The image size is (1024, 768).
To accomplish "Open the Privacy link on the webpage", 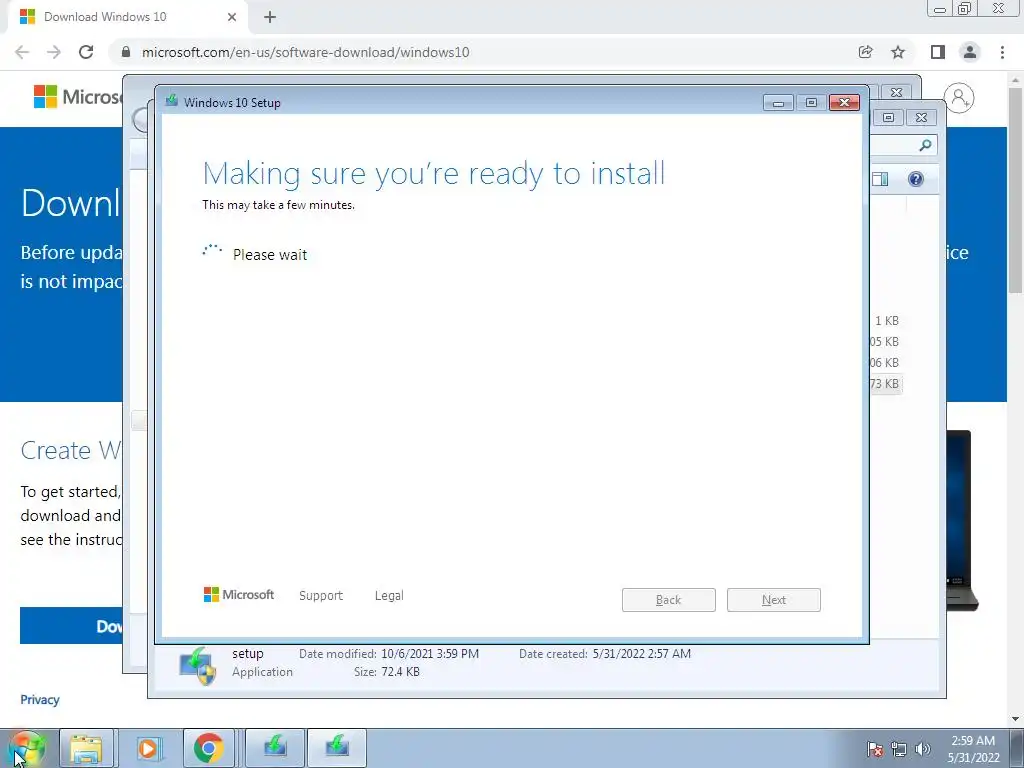I will click(x=40, y=699).
